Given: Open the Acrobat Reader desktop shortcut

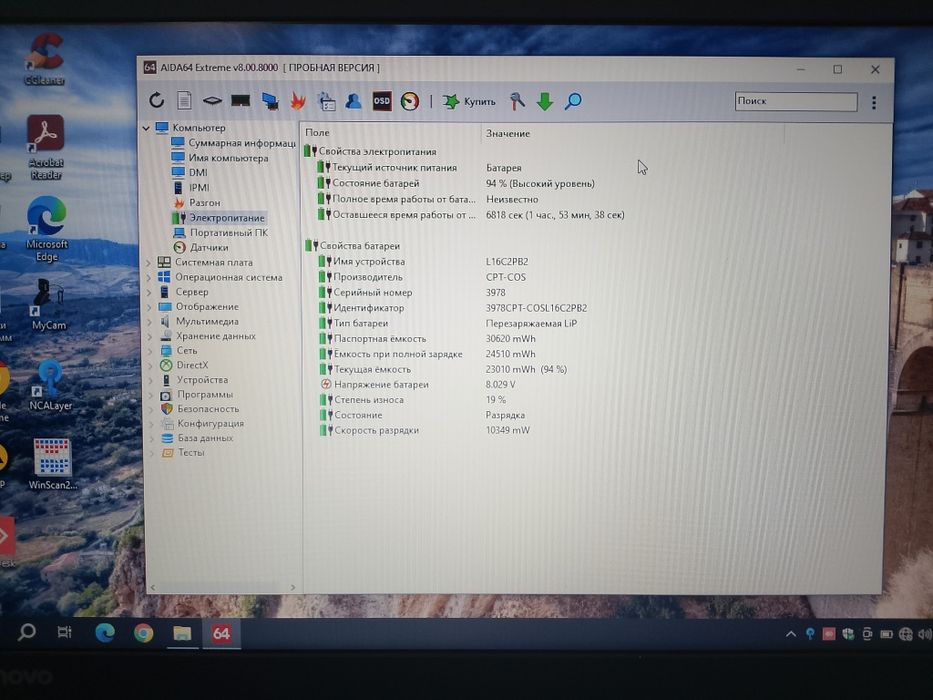Looking at the screenshot, I should tap(46, 148).
